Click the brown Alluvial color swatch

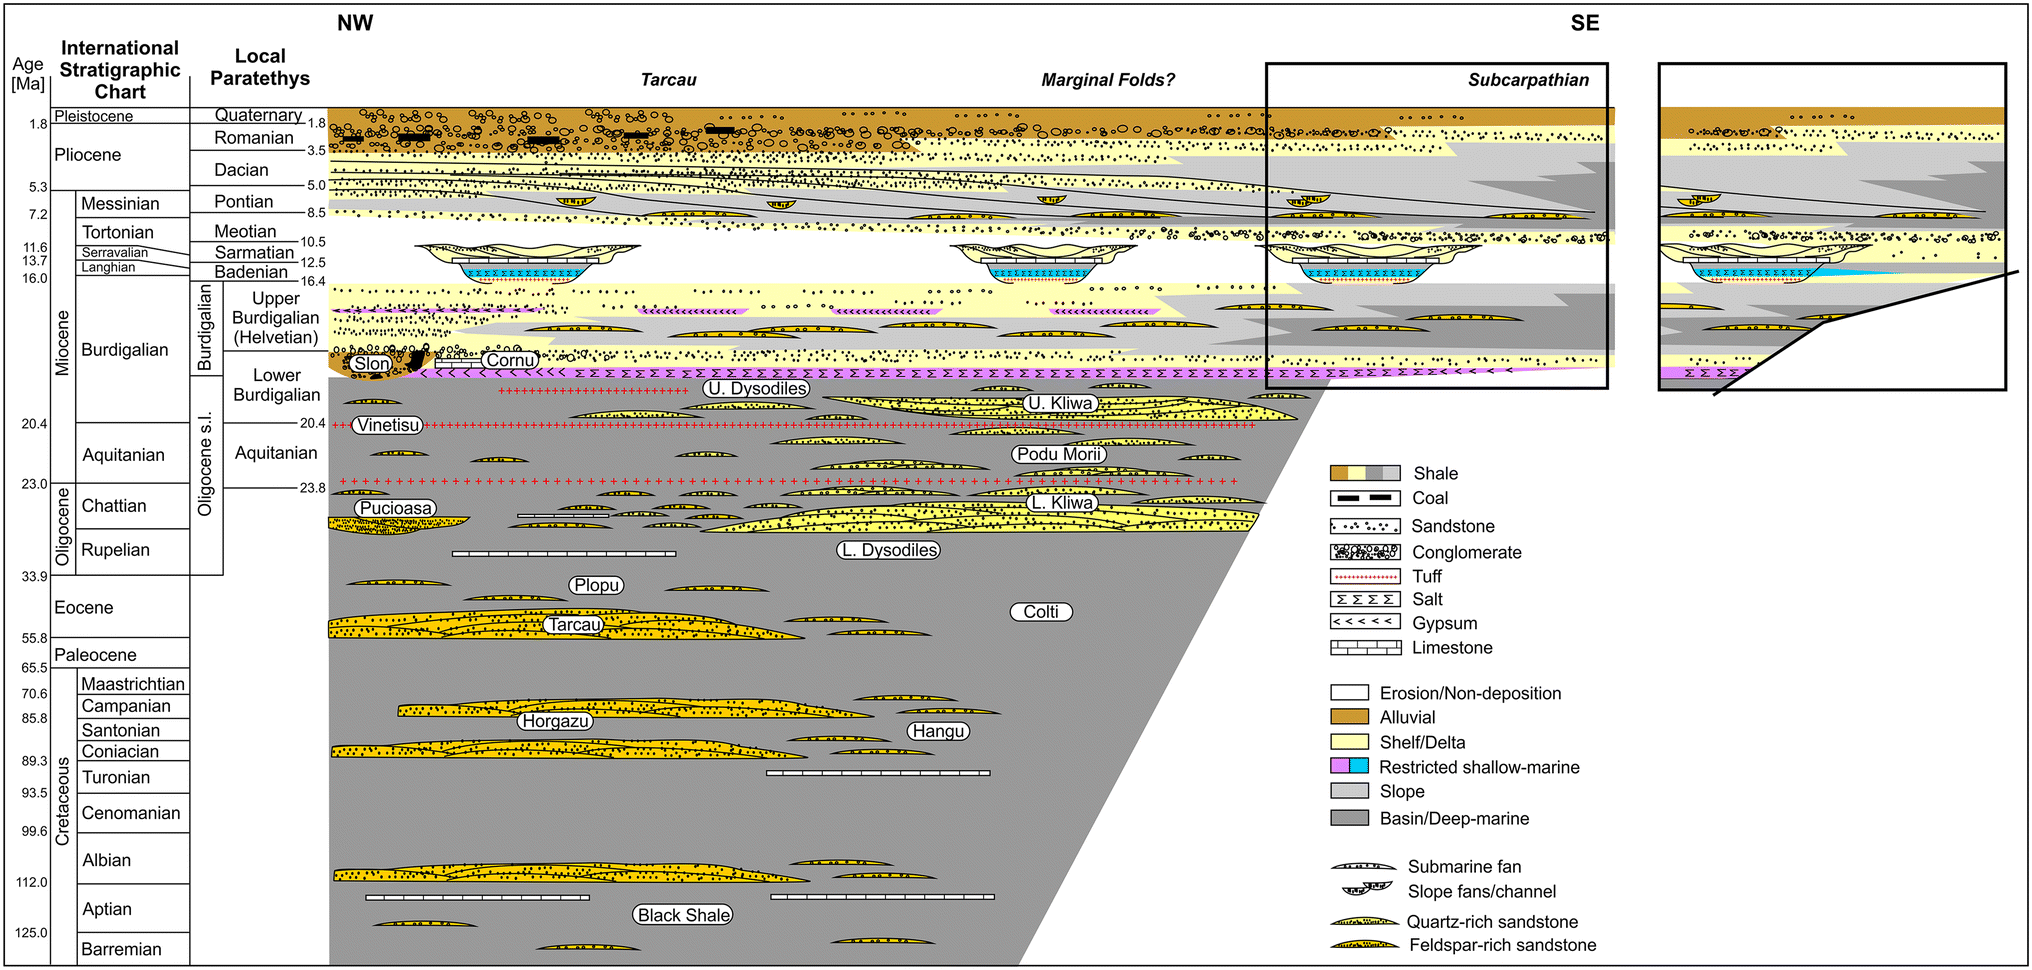click(1350, 717)
